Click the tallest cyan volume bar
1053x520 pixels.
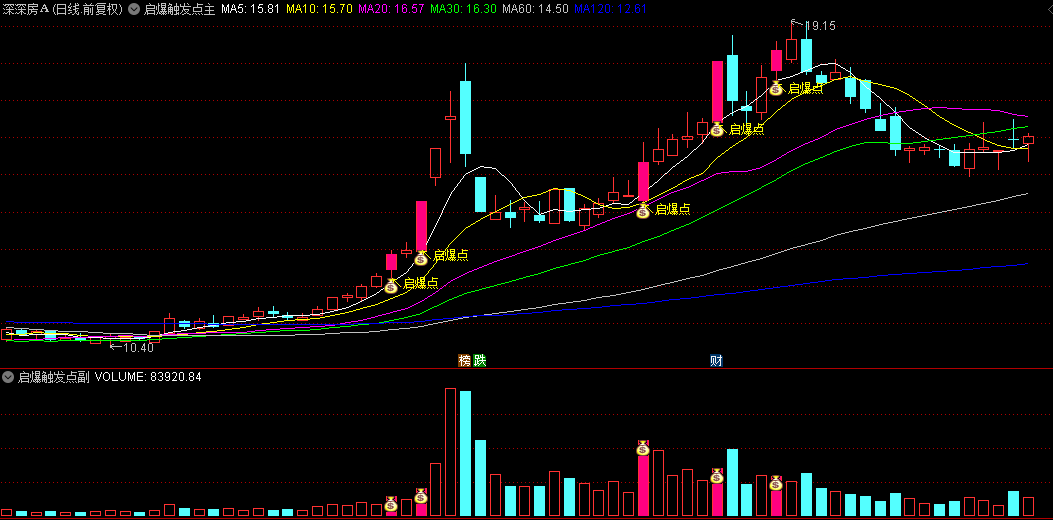[x=465, y=453]
